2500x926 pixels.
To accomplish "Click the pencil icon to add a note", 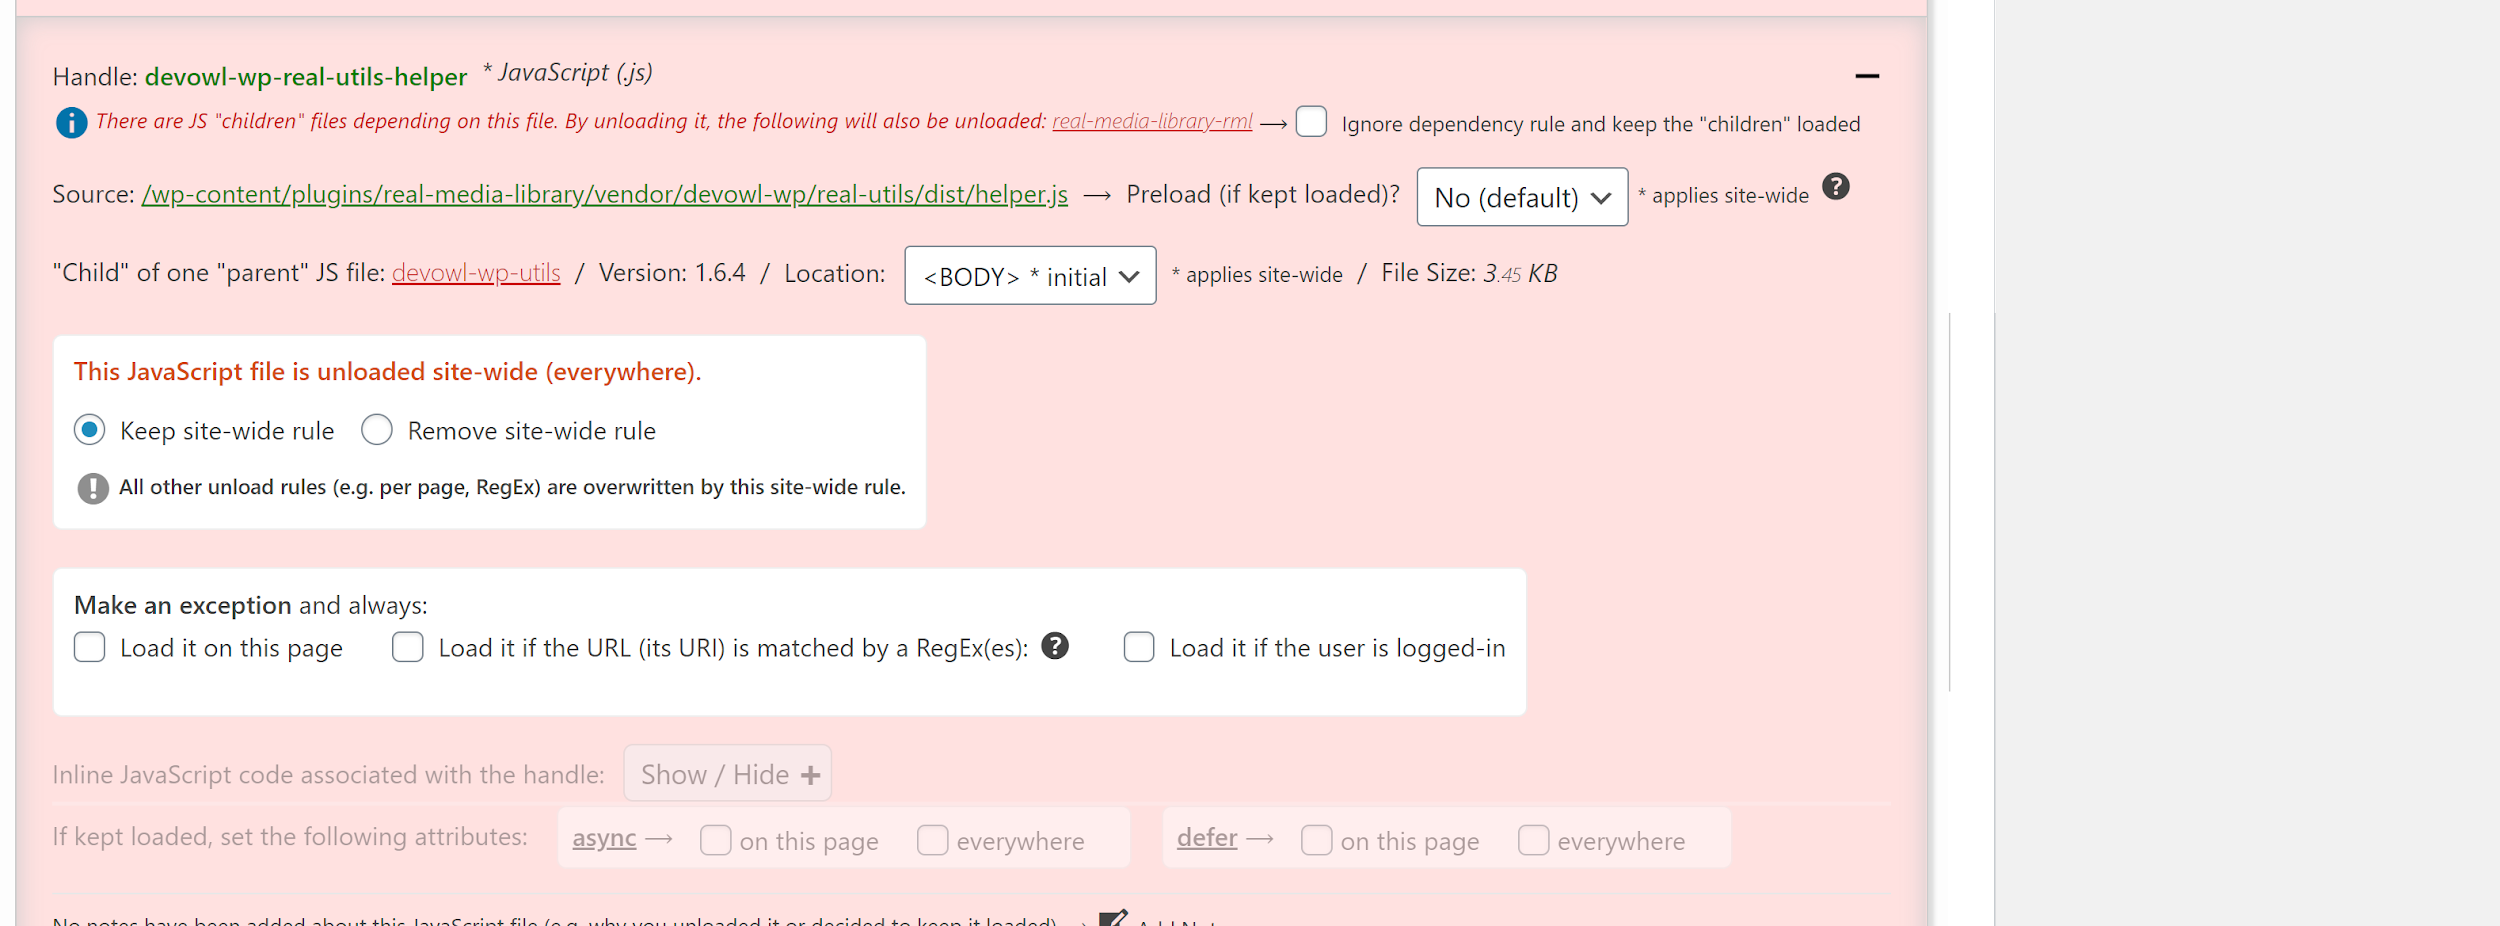I will [1112, 918].
